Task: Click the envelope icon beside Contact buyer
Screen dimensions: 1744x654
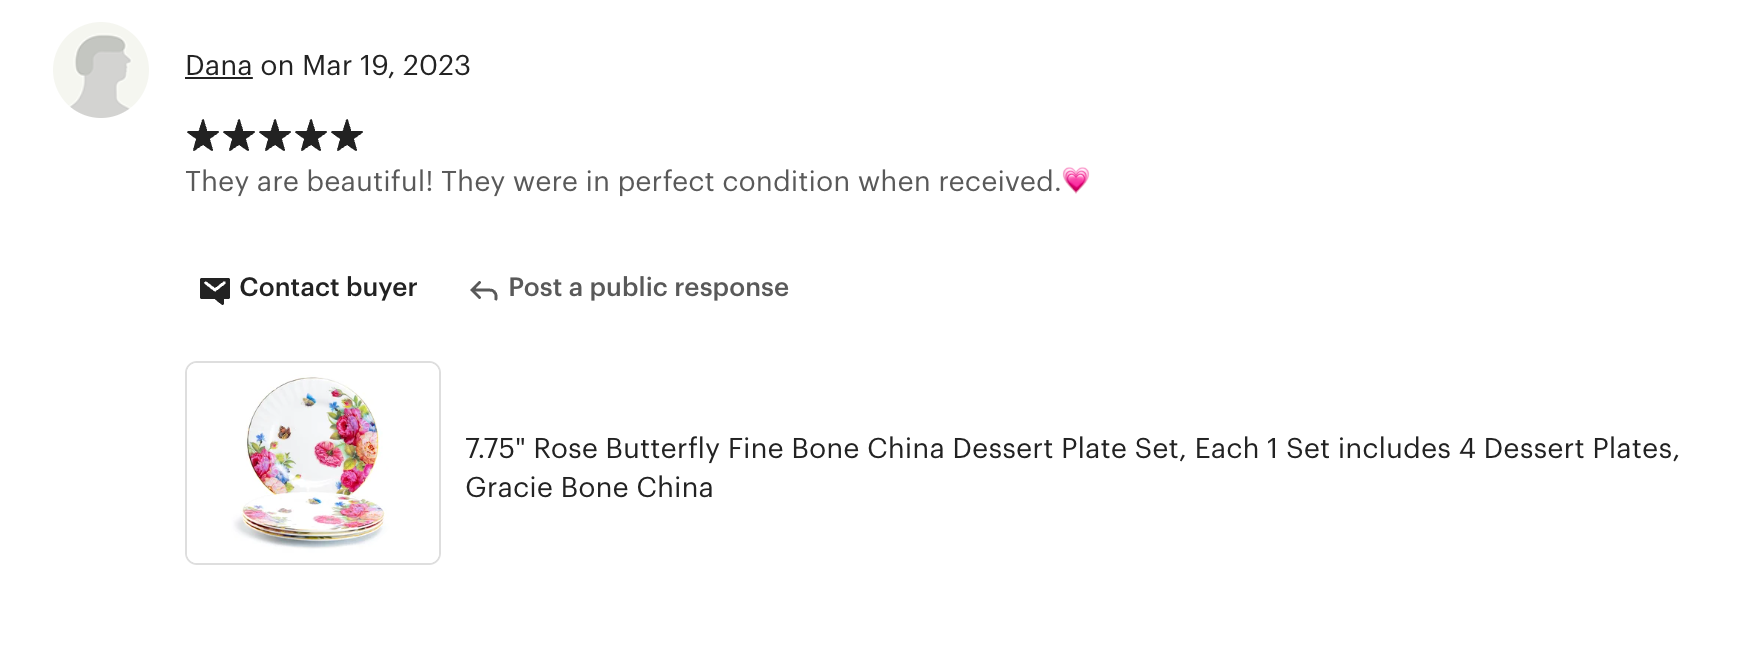Action: coord(214,290)
